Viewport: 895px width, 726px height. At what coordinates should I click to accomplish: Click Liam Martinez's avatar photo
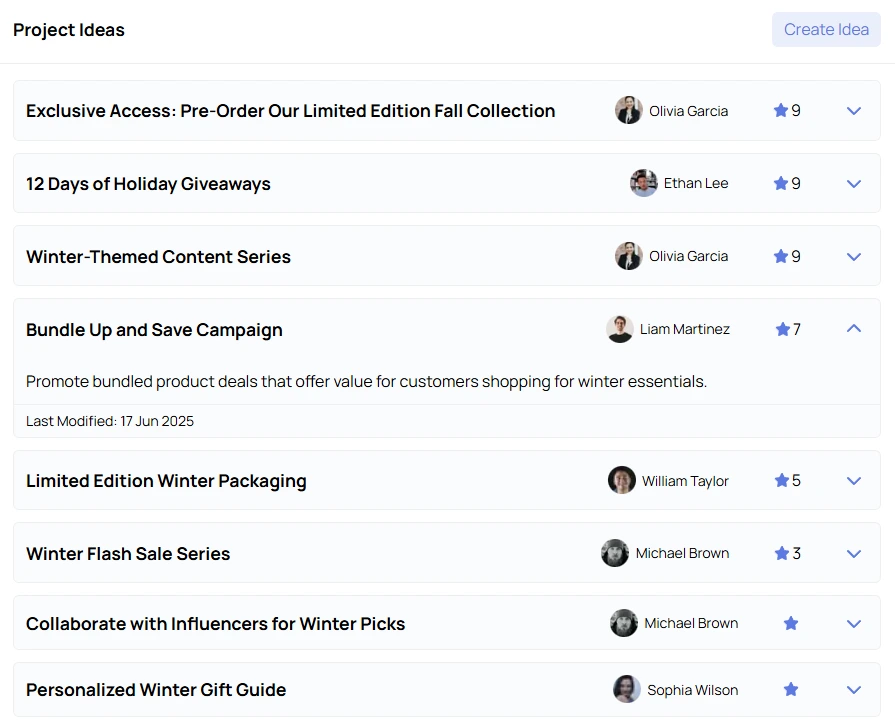coord(619,329)
